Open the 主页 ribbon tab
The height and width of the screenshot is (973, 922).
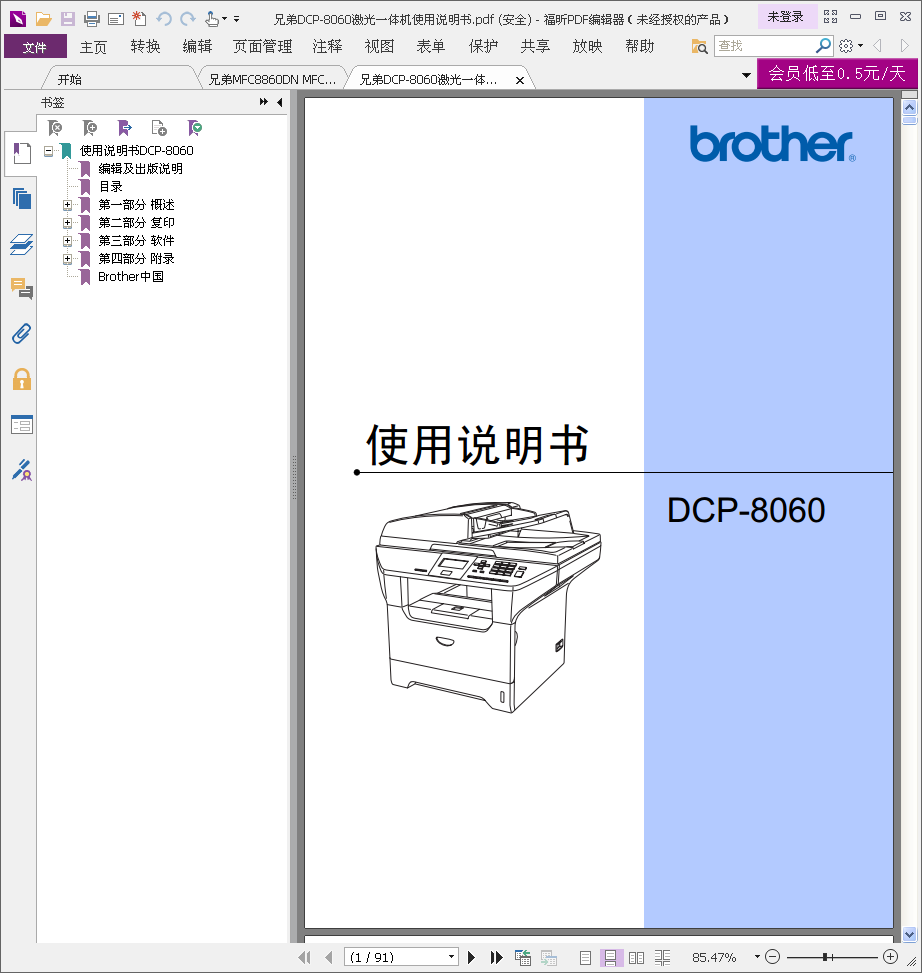(94, 47)
